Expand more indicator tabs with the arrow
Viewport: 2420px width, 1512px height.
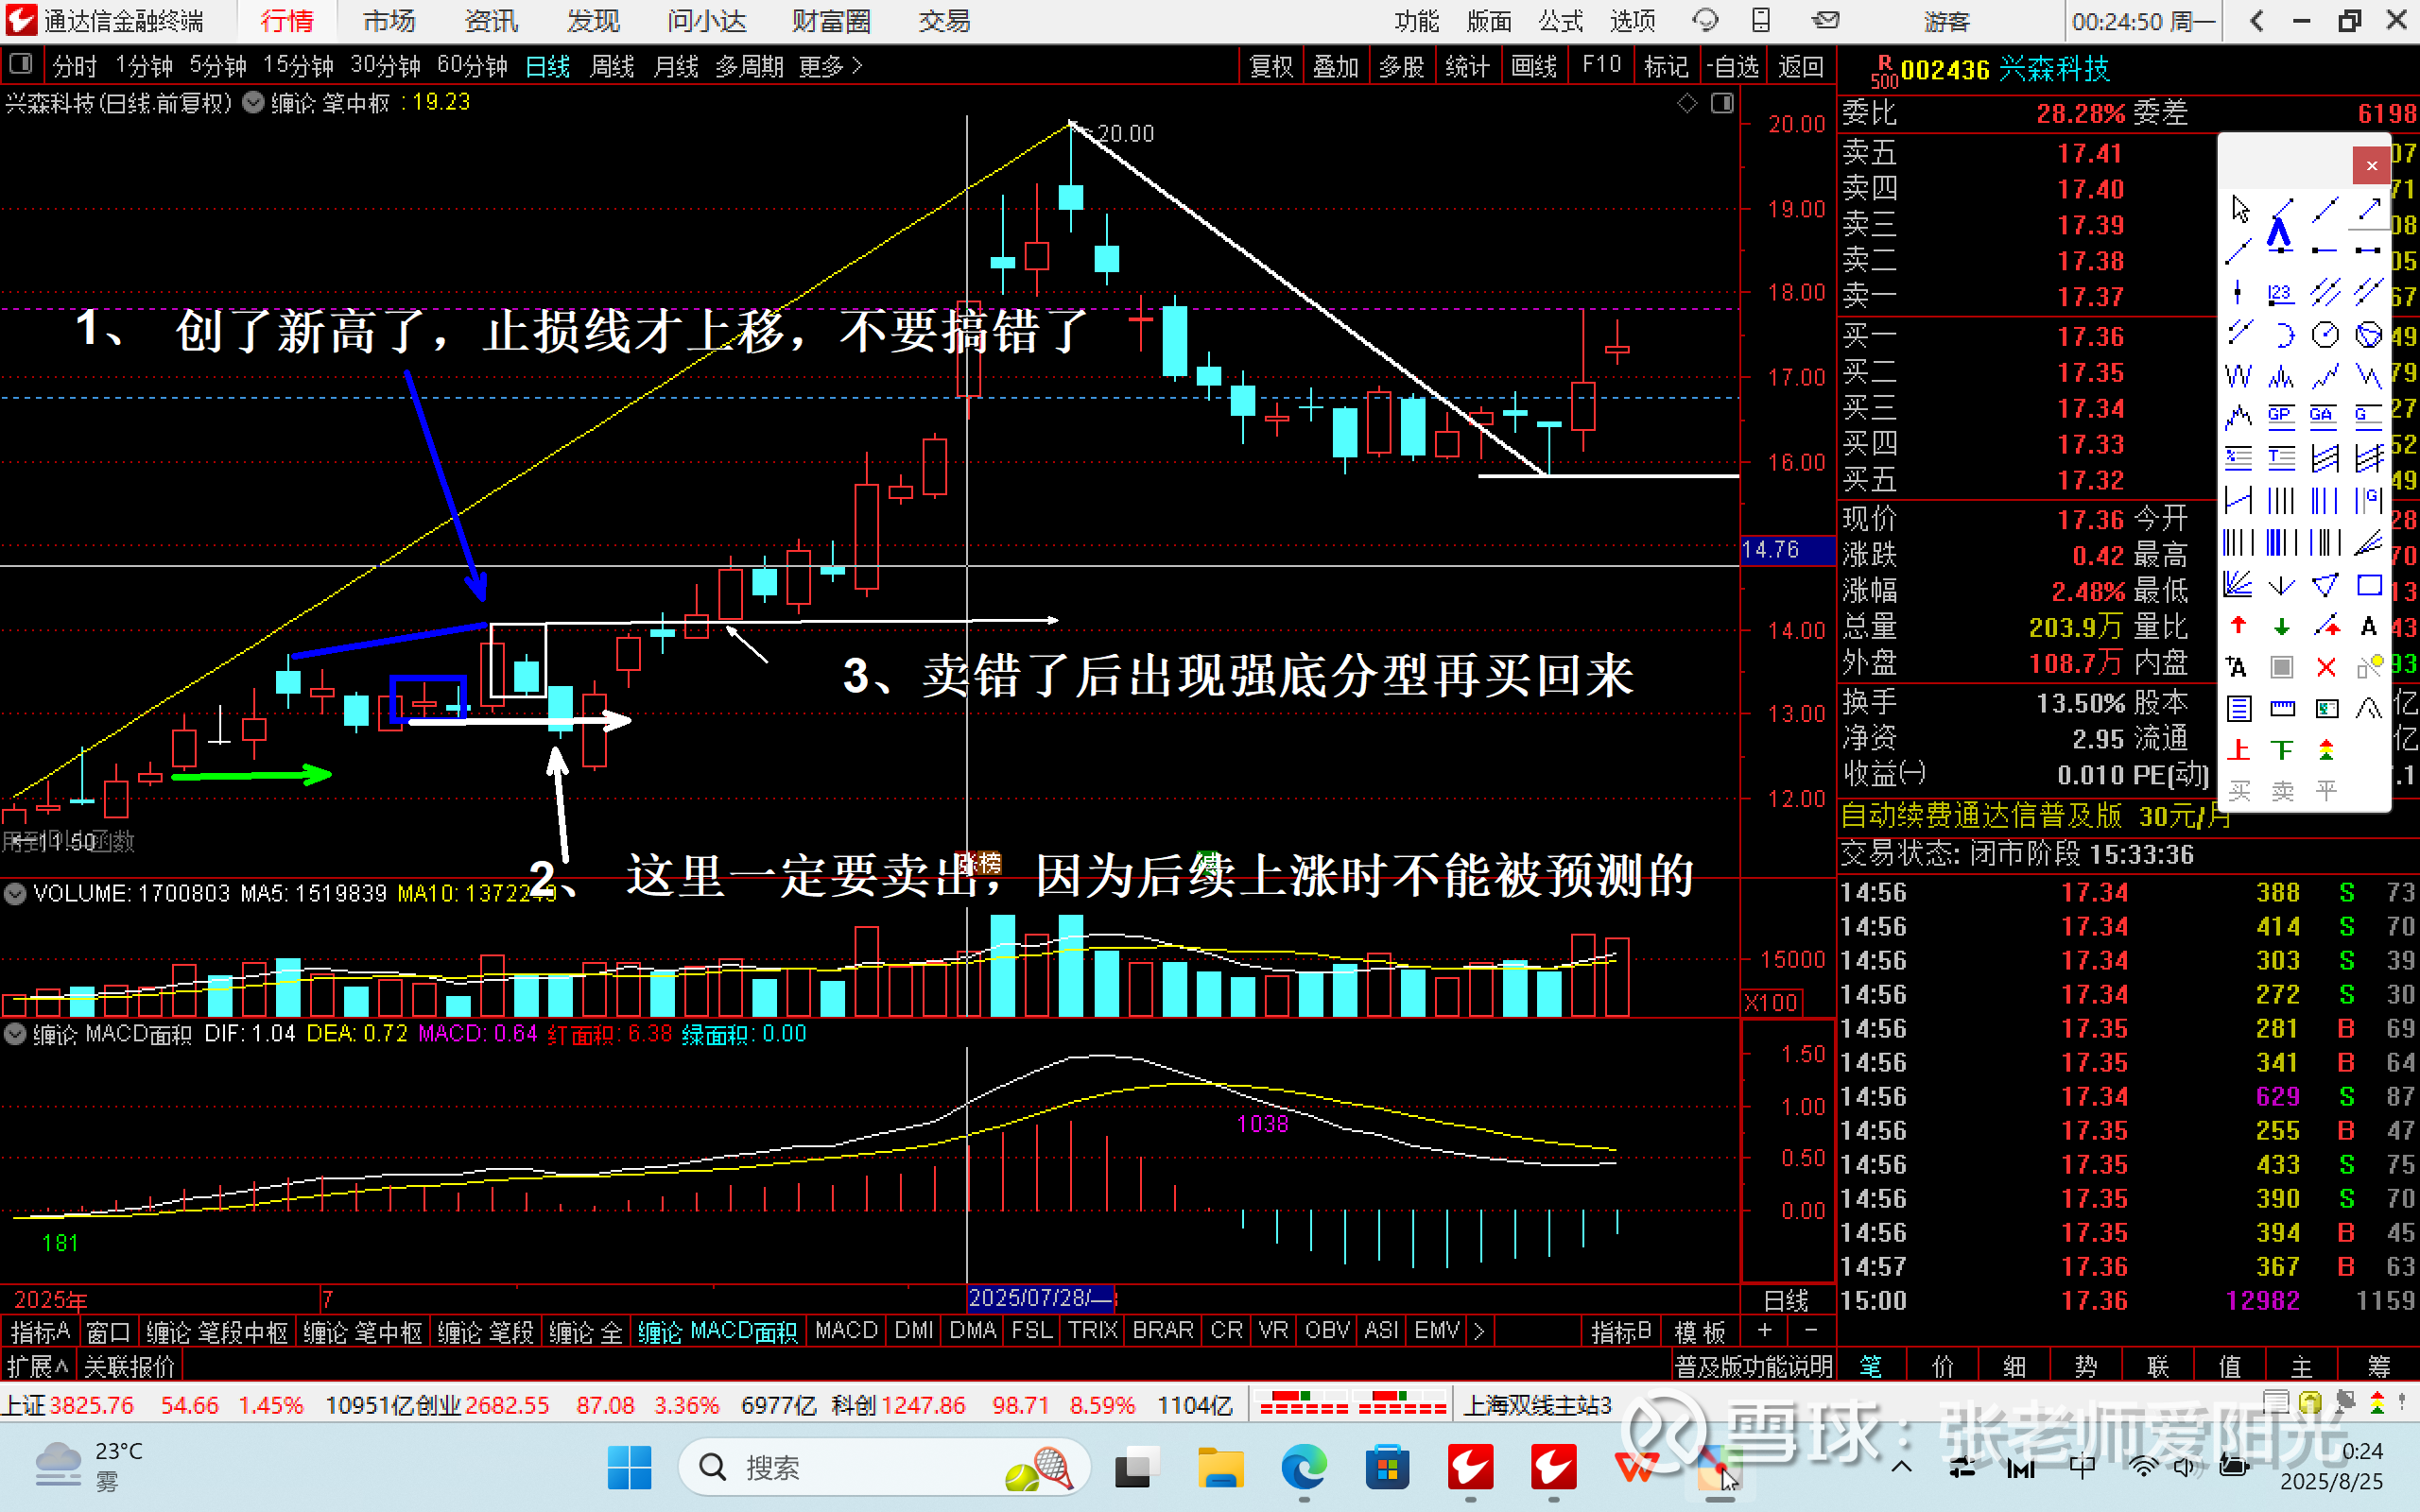1478,1331
